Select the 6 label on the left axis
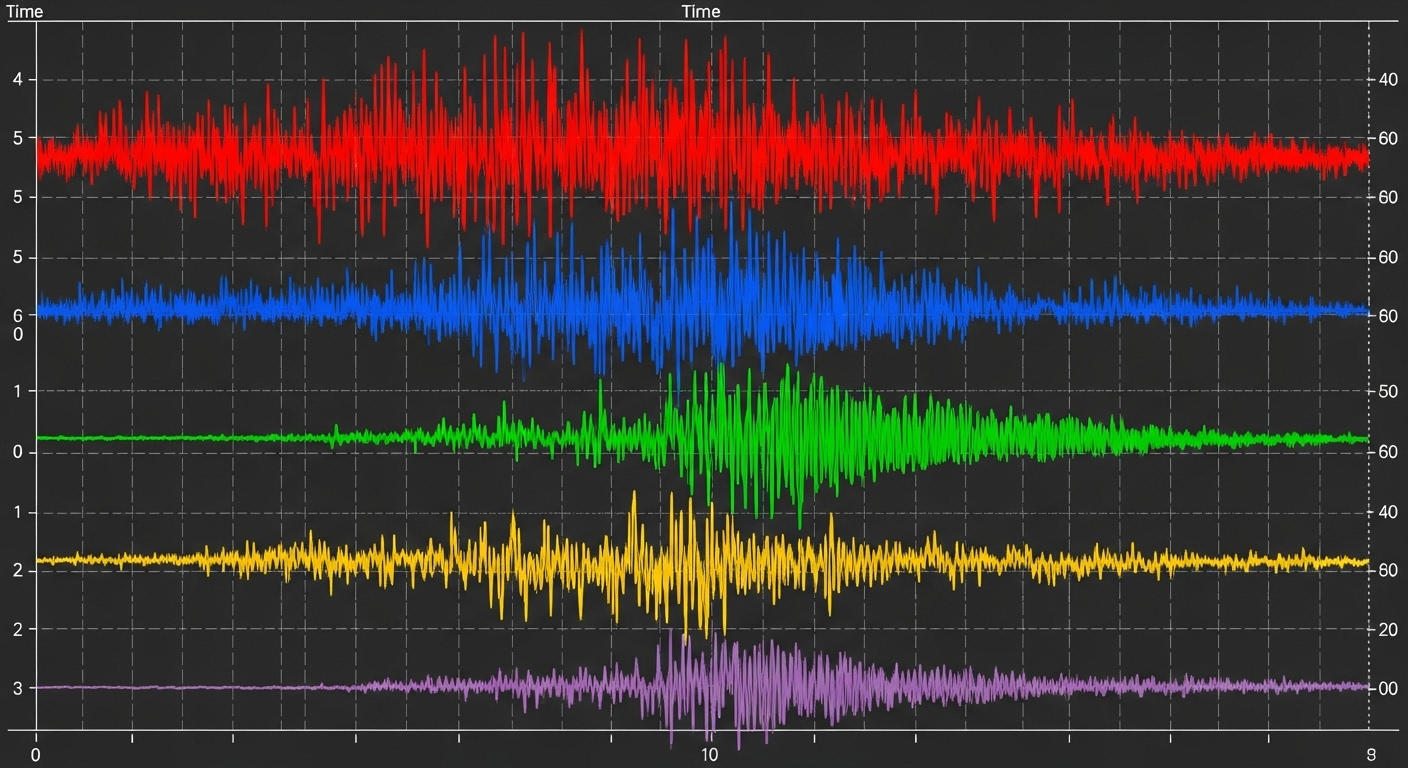1408x768 pixels. tap(18, 315)
